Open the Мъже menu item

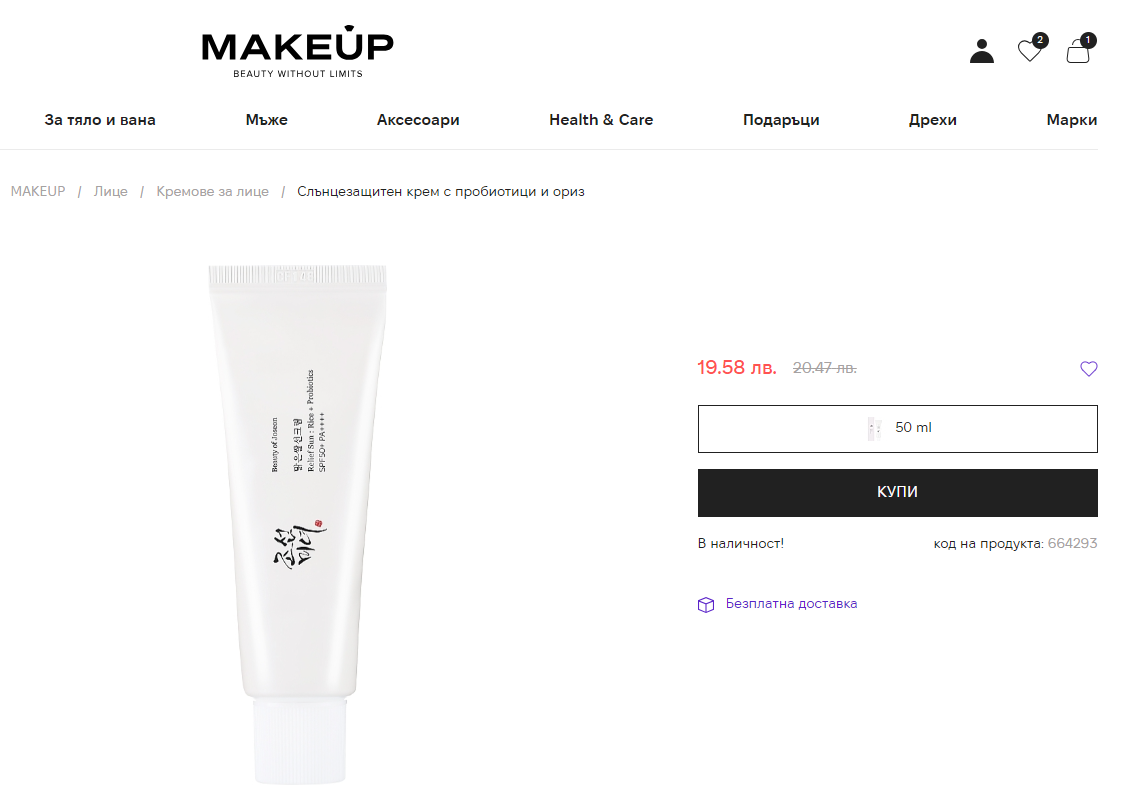click(266, 120)
